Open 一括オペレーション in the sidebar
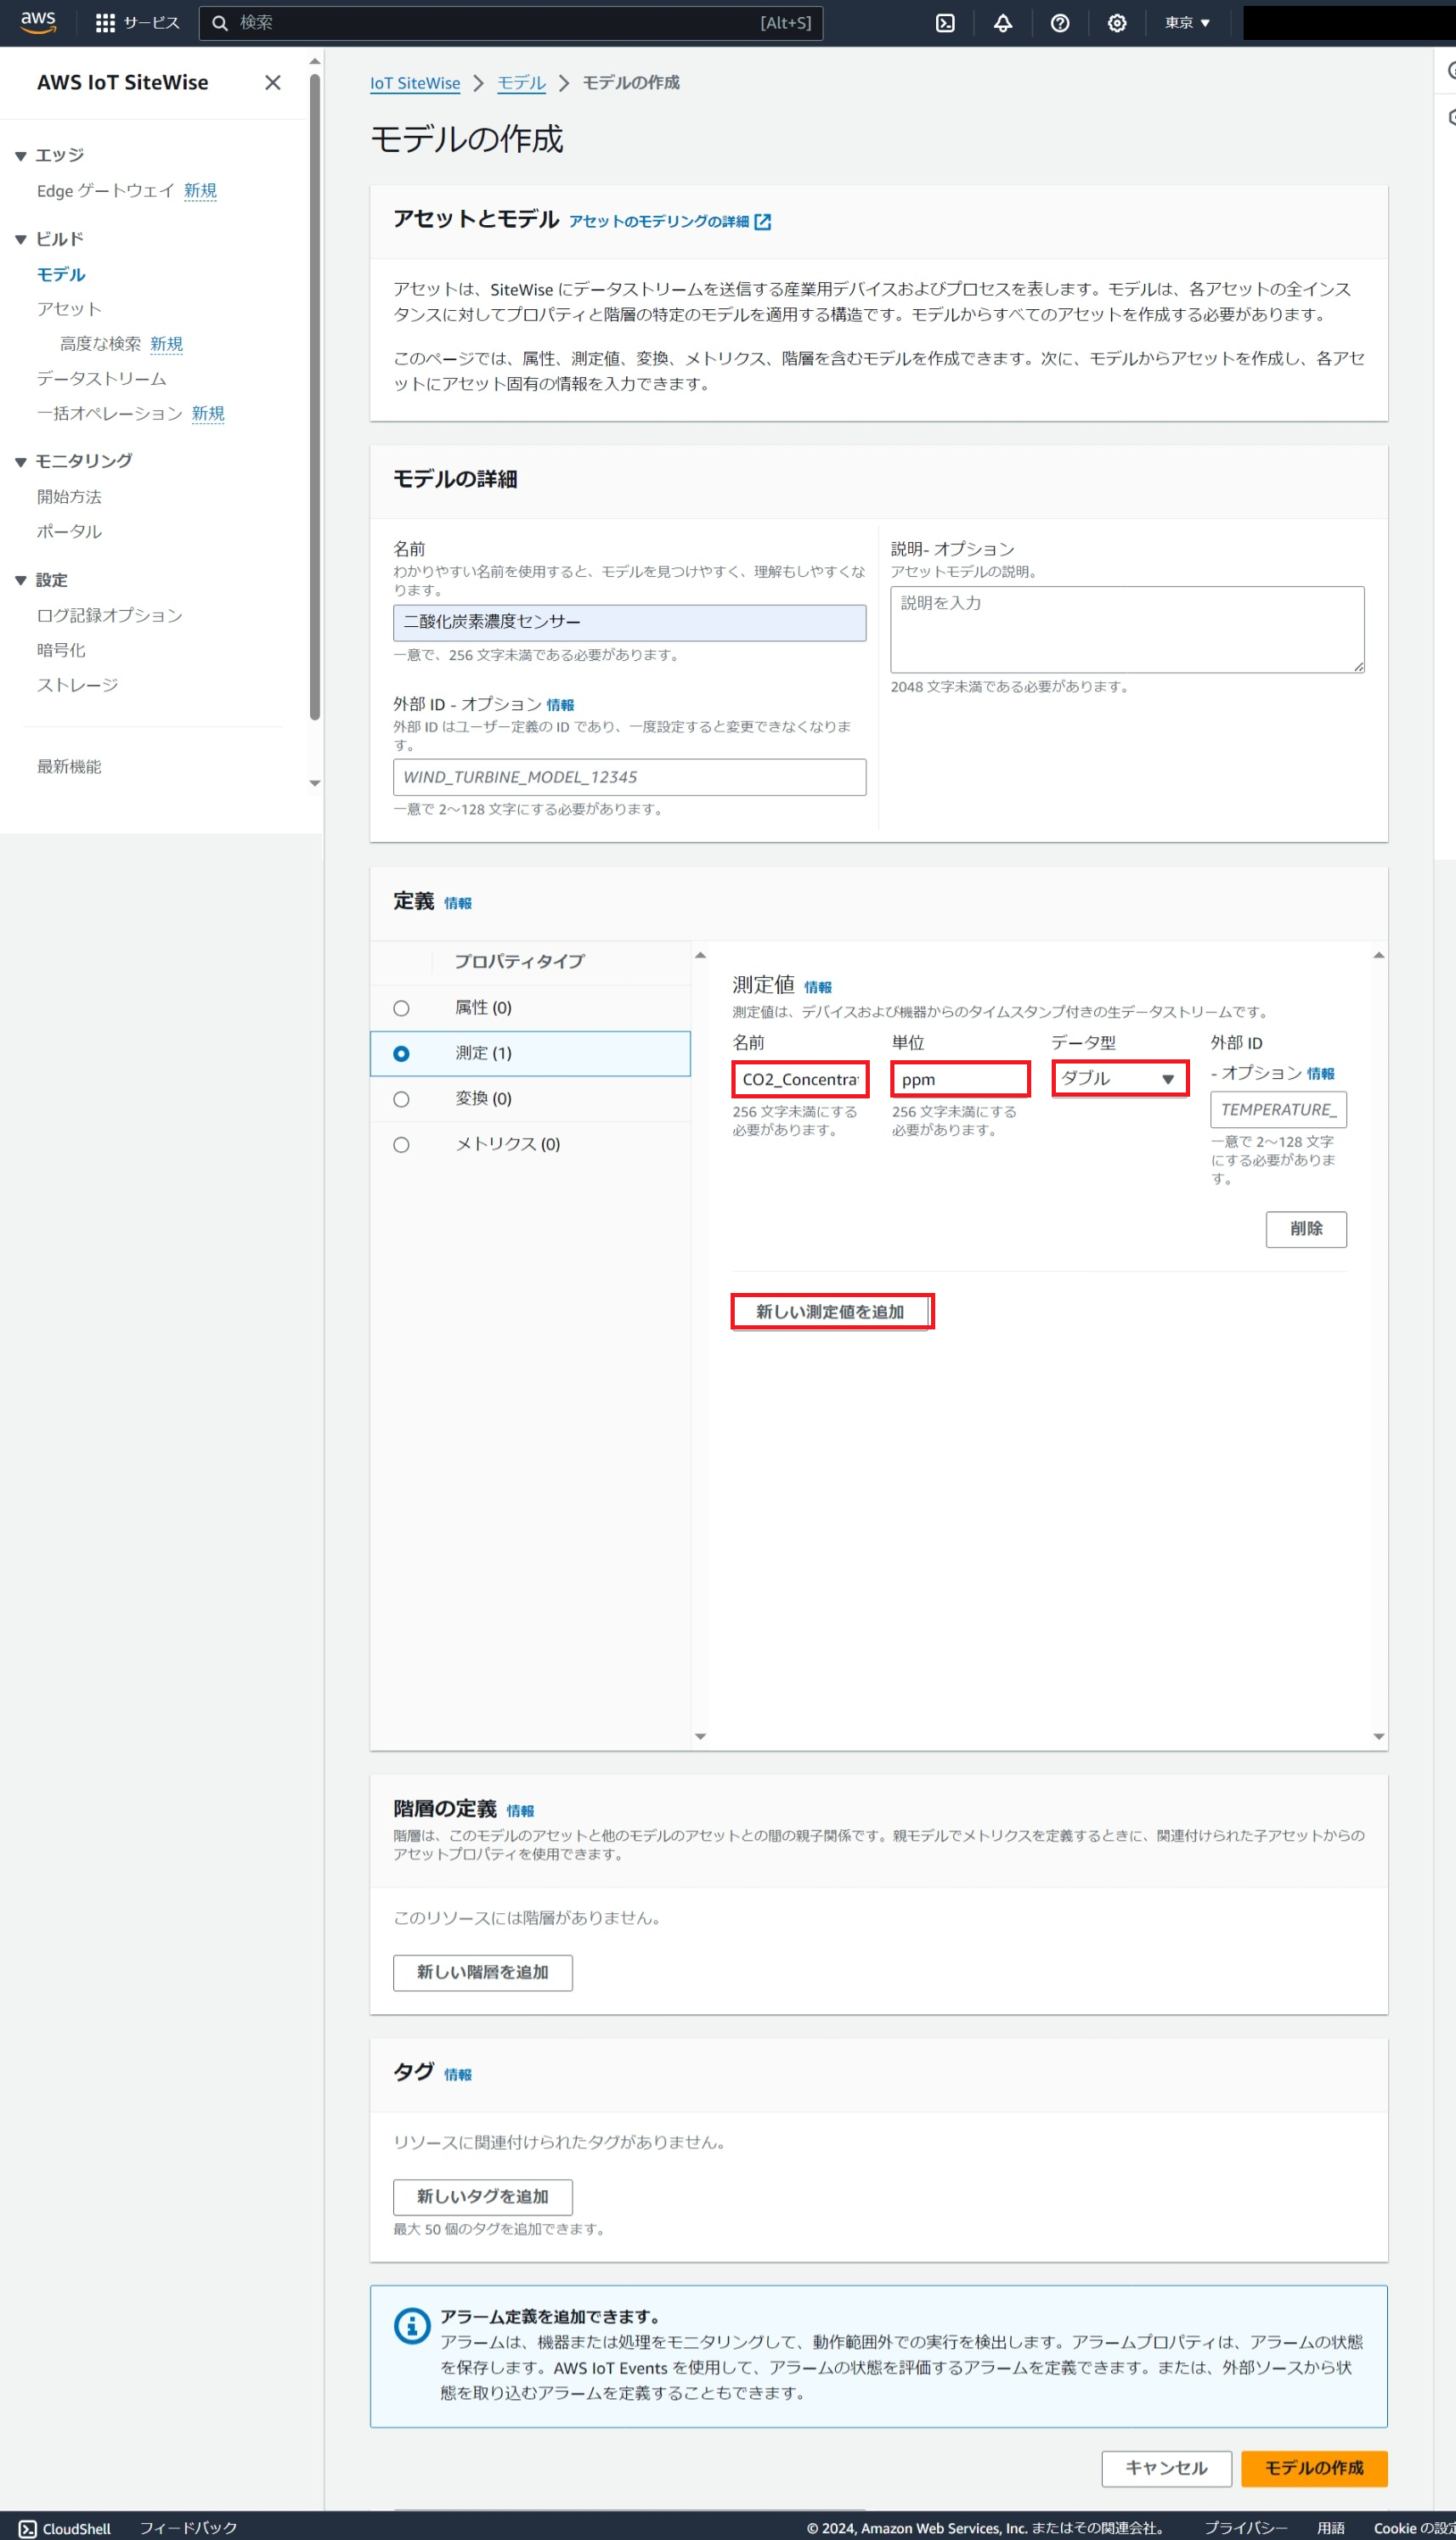 (109, 414)
